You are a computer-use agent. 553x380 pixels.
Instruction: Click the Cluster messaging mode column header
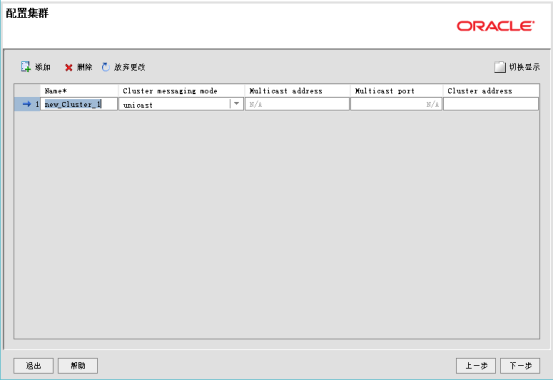click(181, 91)
